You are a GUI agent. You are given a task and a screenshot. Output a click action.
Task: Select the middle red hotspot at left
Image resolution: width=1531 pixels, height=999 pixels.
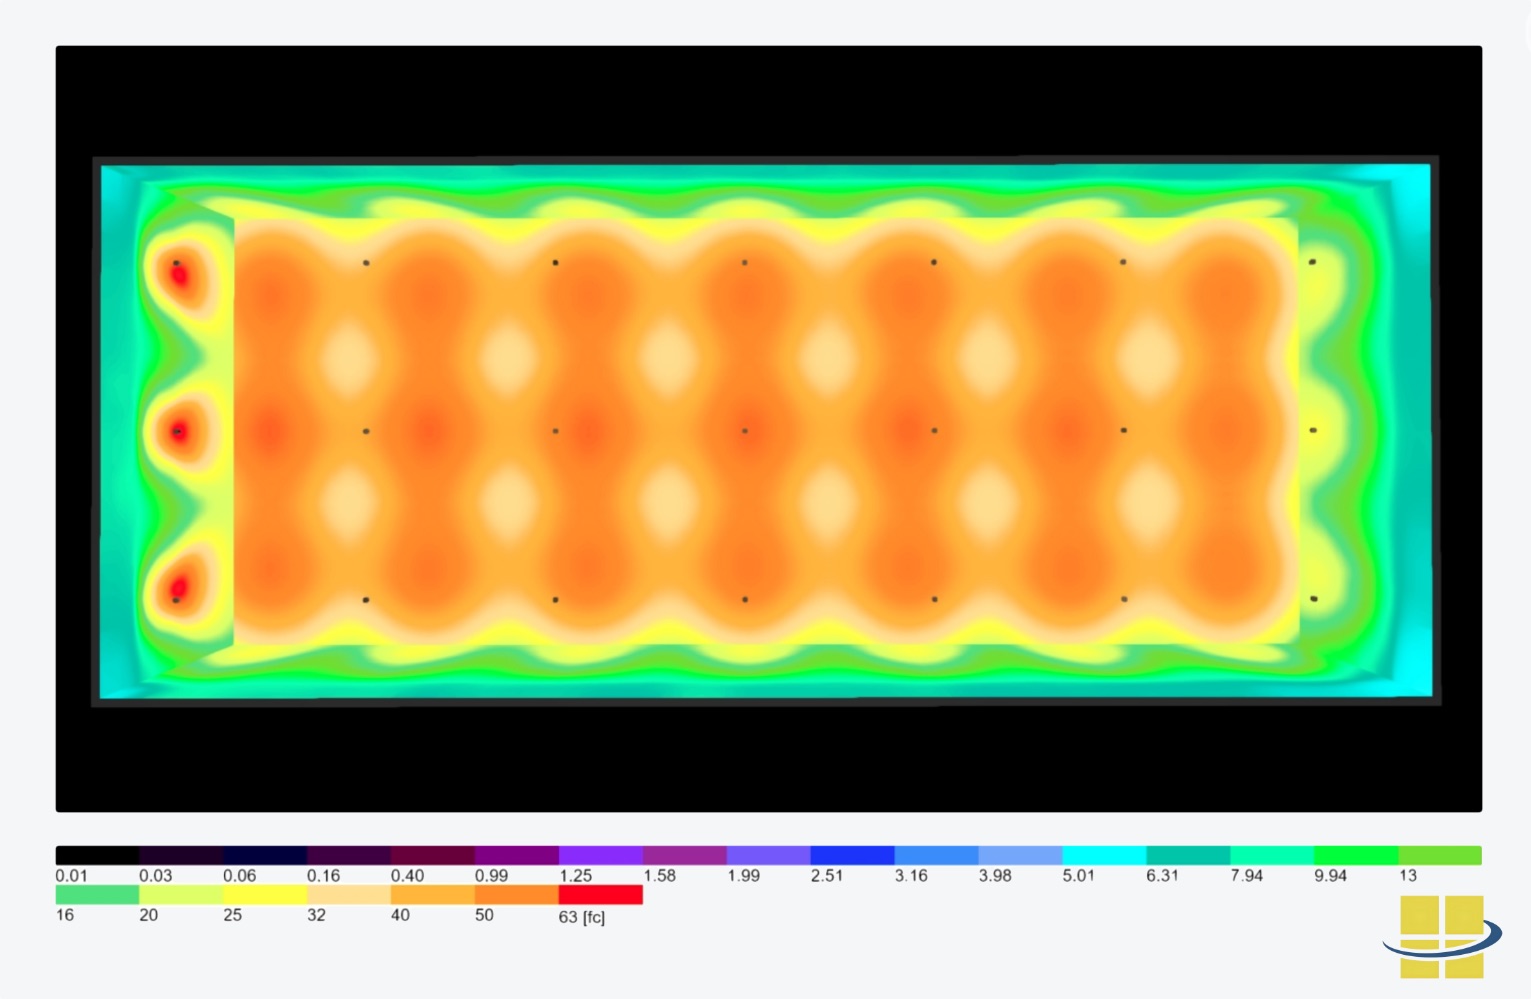179,432
